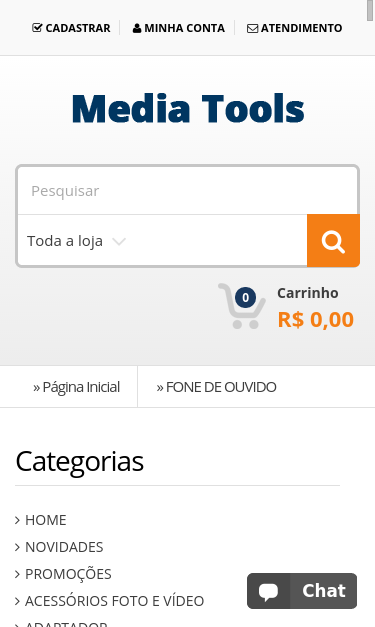This screenshot has width=375, height=627.
Task: Expand the NOVIDADES category chevron
Action: (17, 547)
